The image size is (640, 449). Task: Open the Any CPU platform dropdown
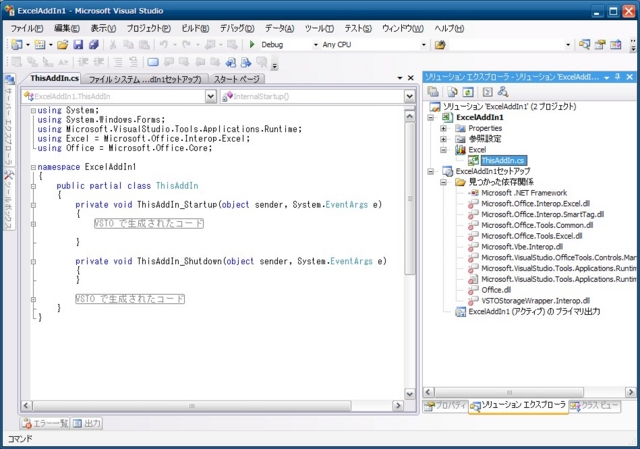point(424,44)
